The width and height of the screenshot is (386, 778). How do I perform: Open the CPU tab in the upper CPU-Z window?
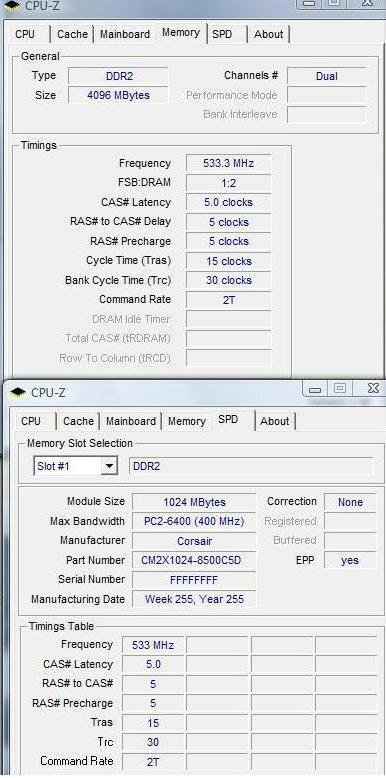click(x=26, y=34)
